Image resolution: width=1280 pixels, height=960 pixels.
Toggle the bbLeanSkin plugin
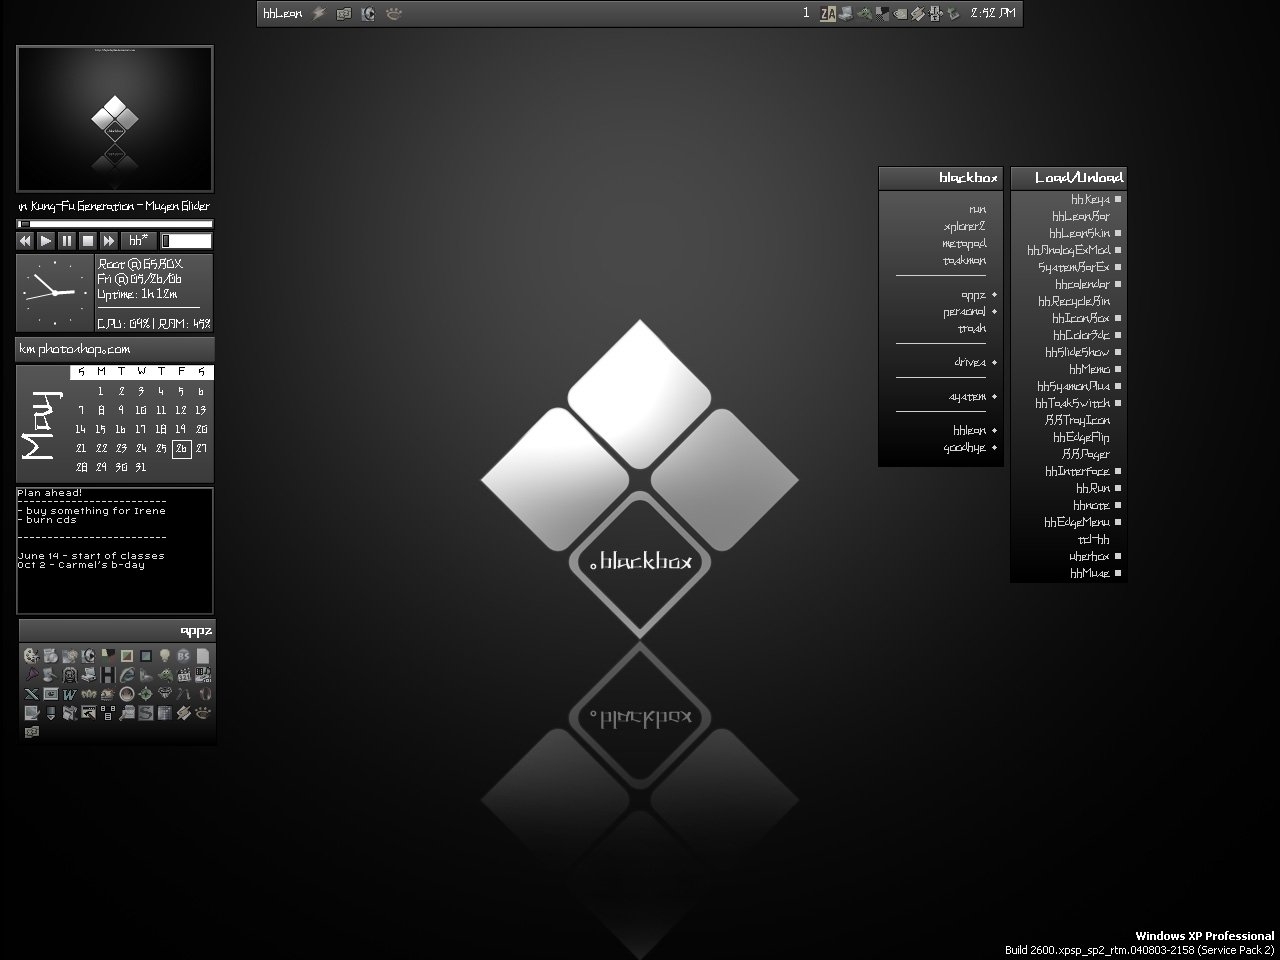[1069, 233]
